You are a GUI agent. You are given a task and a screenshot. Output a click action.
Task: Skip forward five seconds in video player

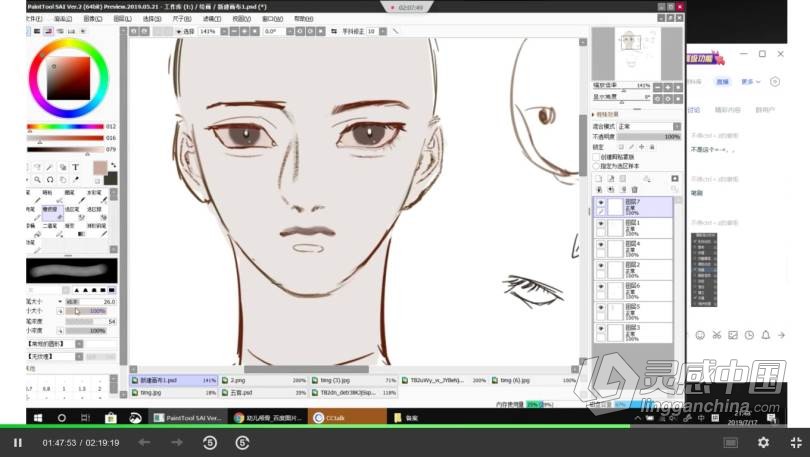pyautogui.click(x=242, y=443)
